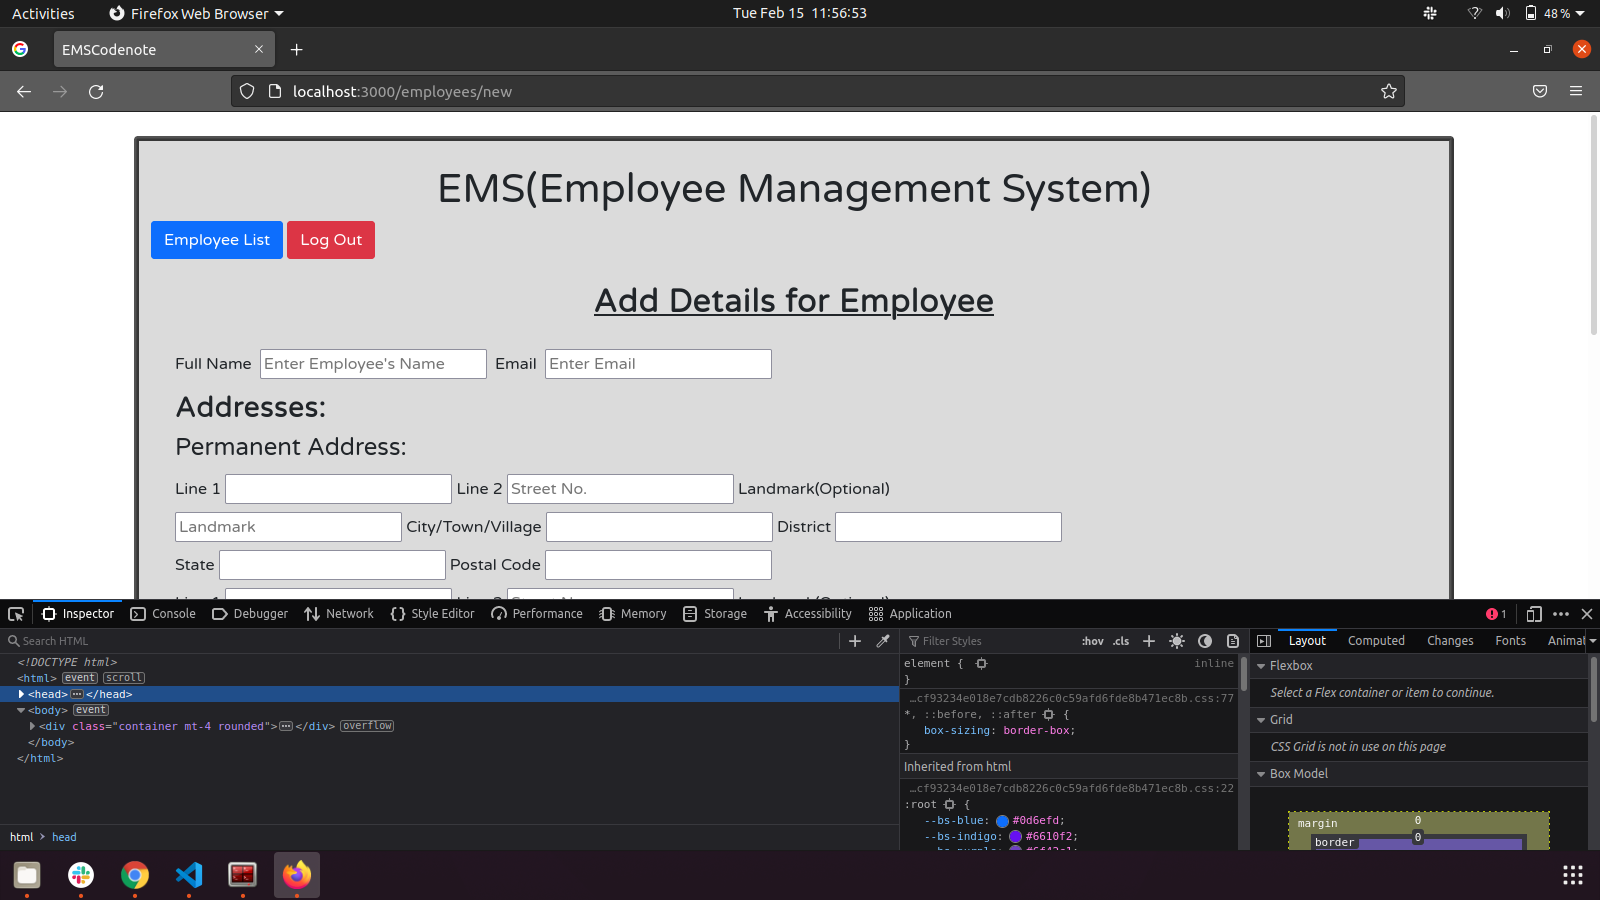This screenshot has height=900, width=1600.
Task: Open a new browser tab with plus
Action: tap(296, 50)
